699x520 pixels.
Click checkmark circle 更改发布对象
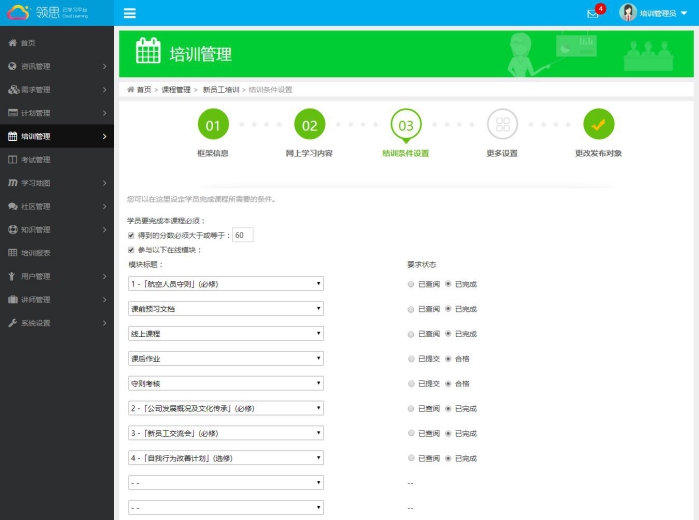coord(599,124)
